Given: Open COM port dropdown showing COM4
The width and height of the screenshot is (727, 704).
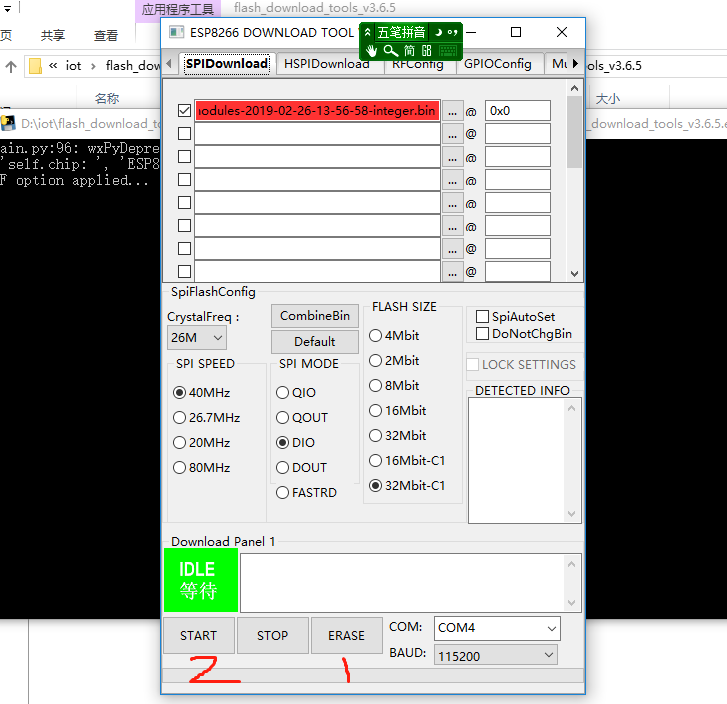Looking at the screenshot, I should (x=497, y=628).
